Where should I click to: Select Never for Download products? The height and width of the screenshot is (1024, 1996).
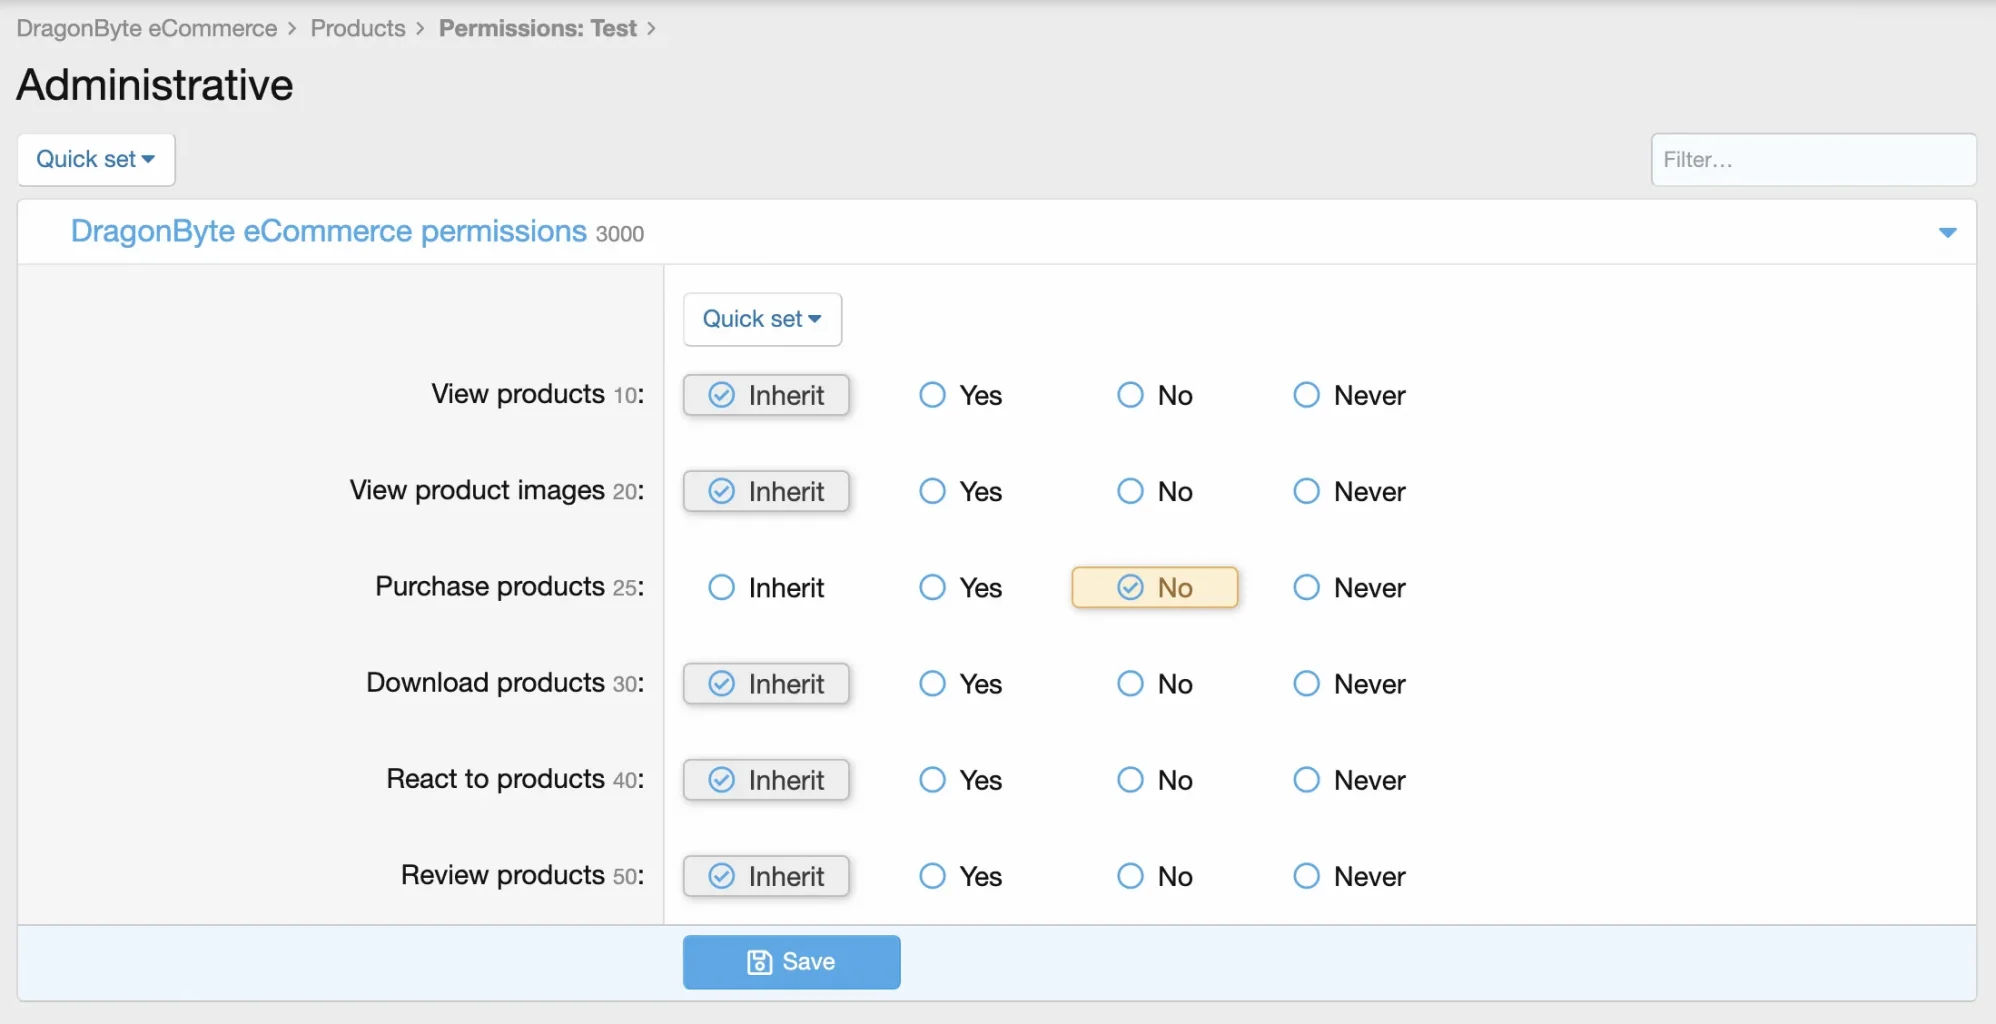click(1349, 684)
